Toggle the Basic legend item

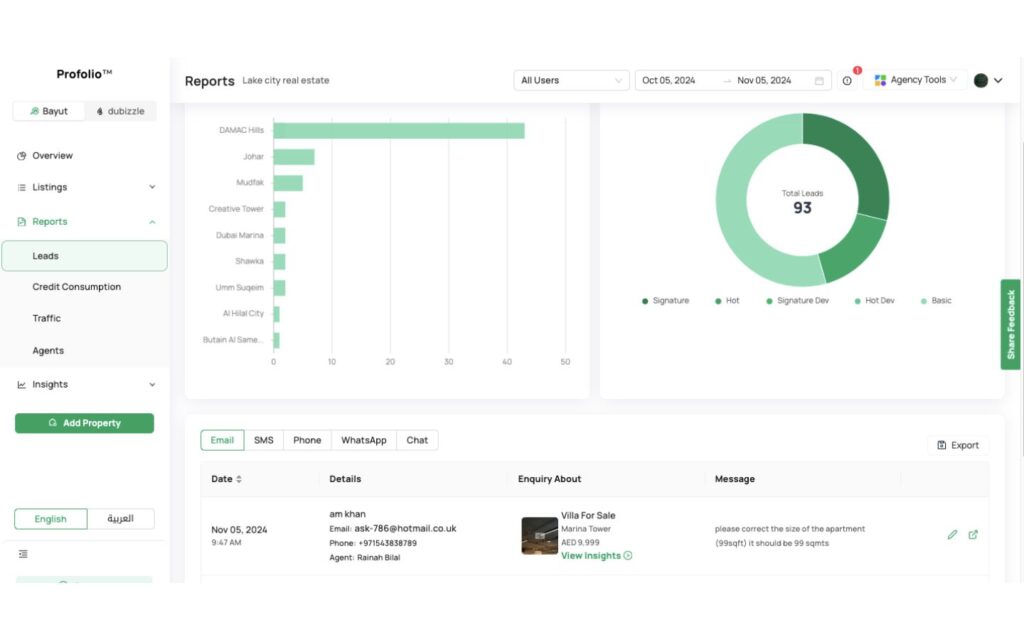coord(936,300)
